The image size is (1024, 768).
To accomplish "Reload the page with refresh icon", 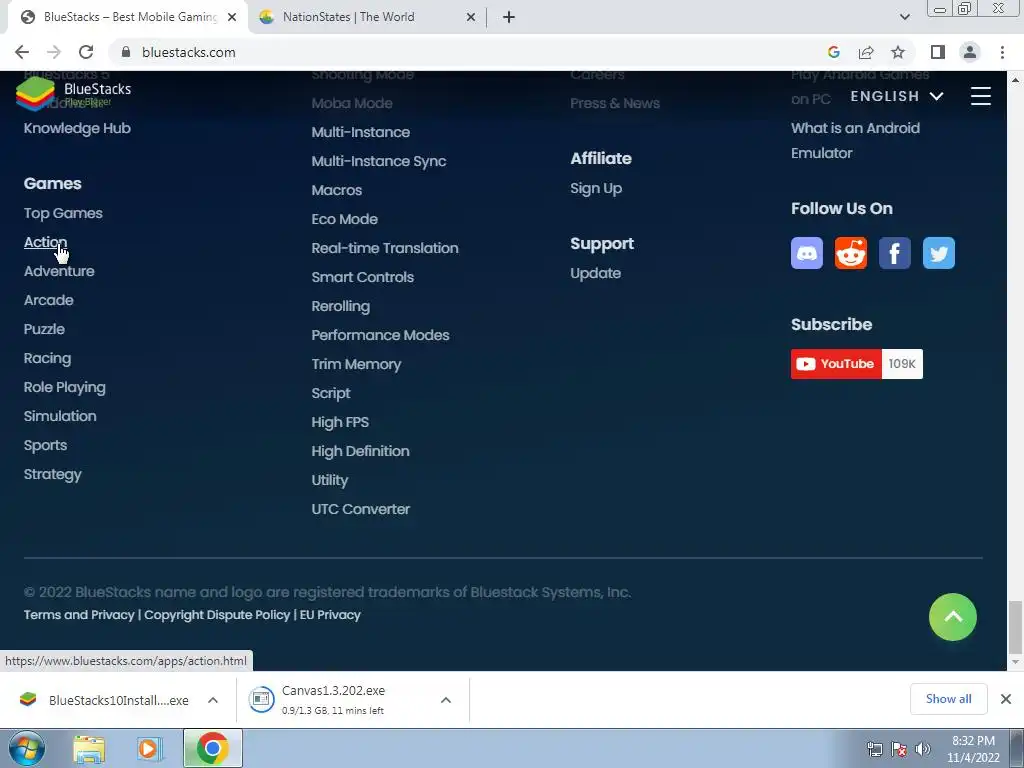I will (x=86, y=52).
